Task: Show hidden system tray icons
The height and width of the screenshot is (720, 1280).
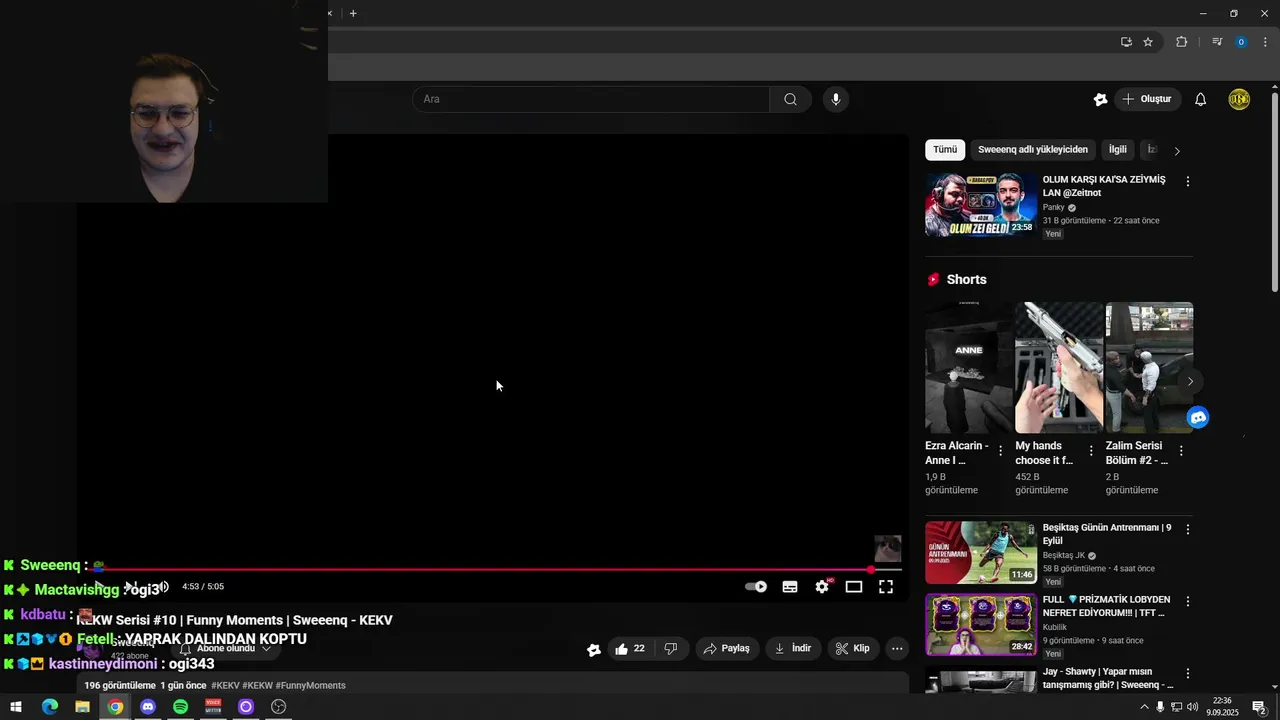Action: [1144, 707]
